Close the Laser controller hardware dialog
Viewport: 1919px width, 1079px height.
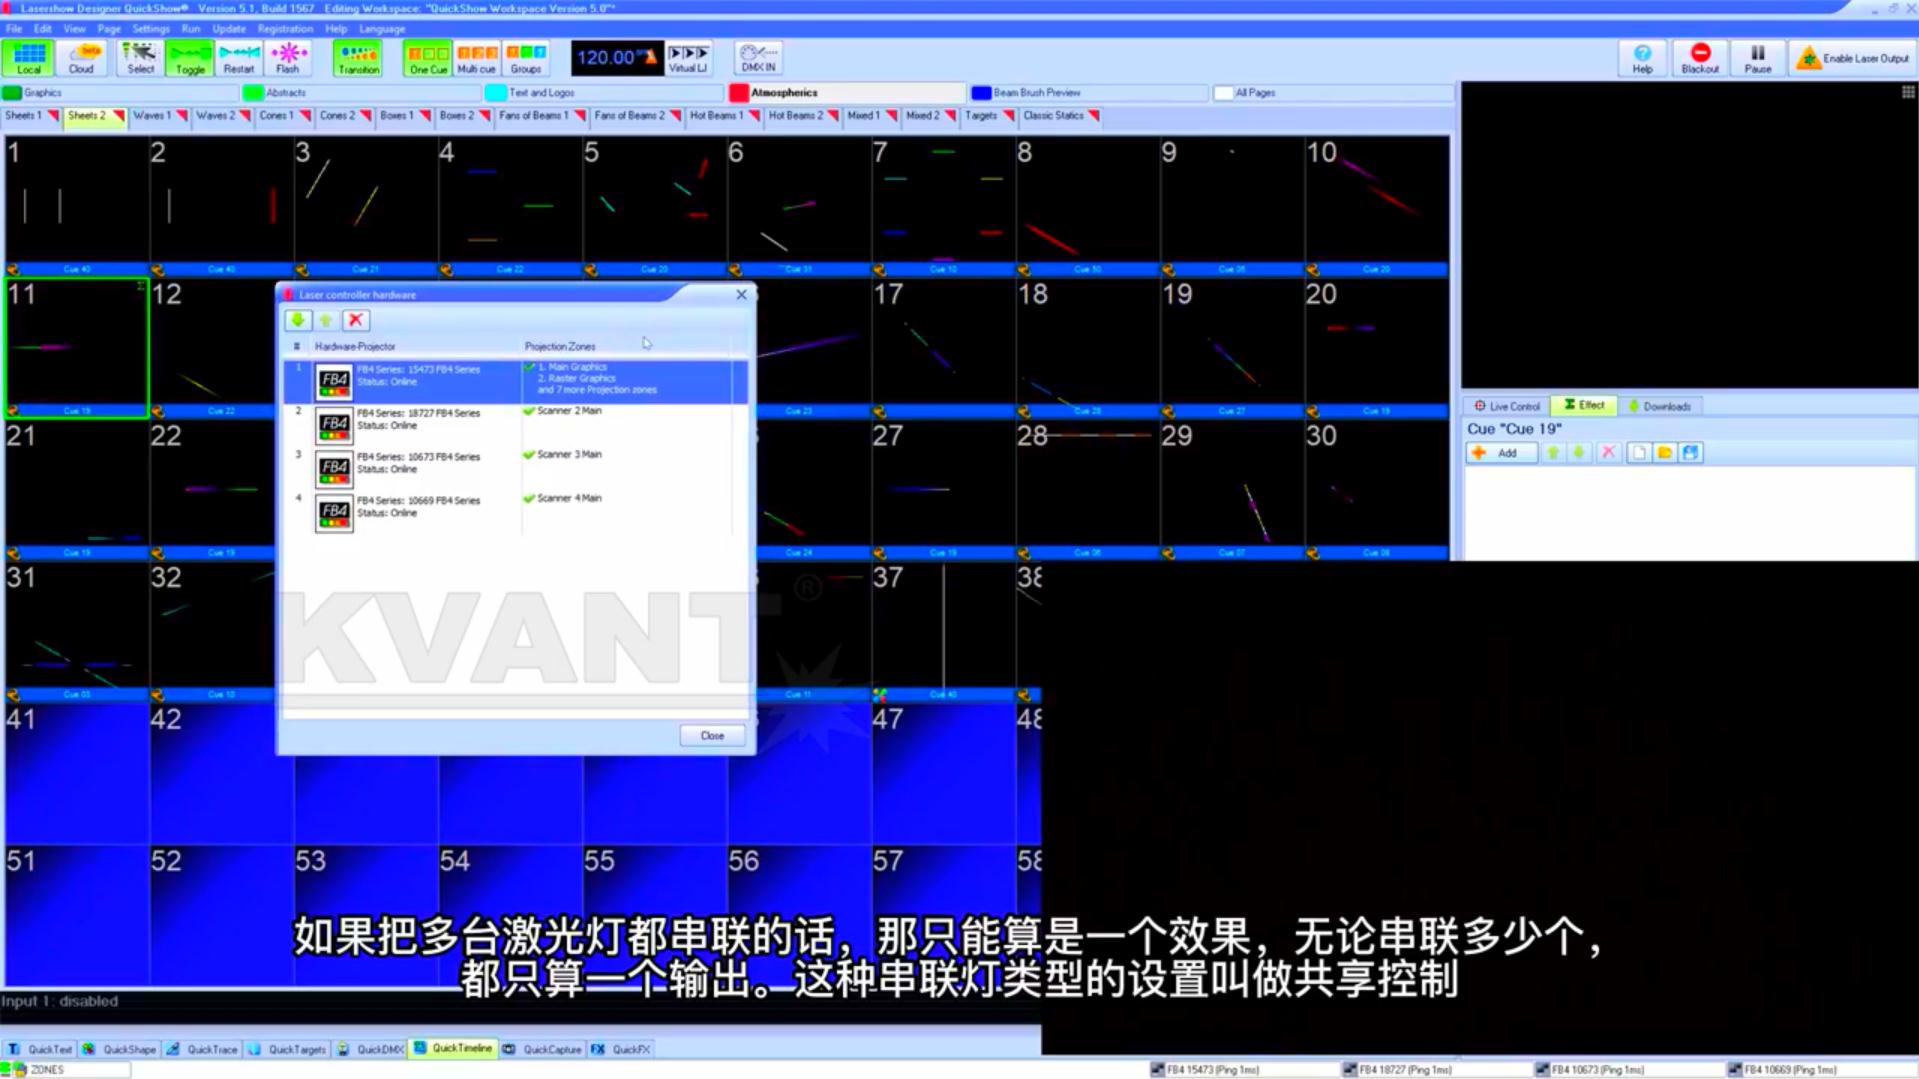(x=712, y=735)
